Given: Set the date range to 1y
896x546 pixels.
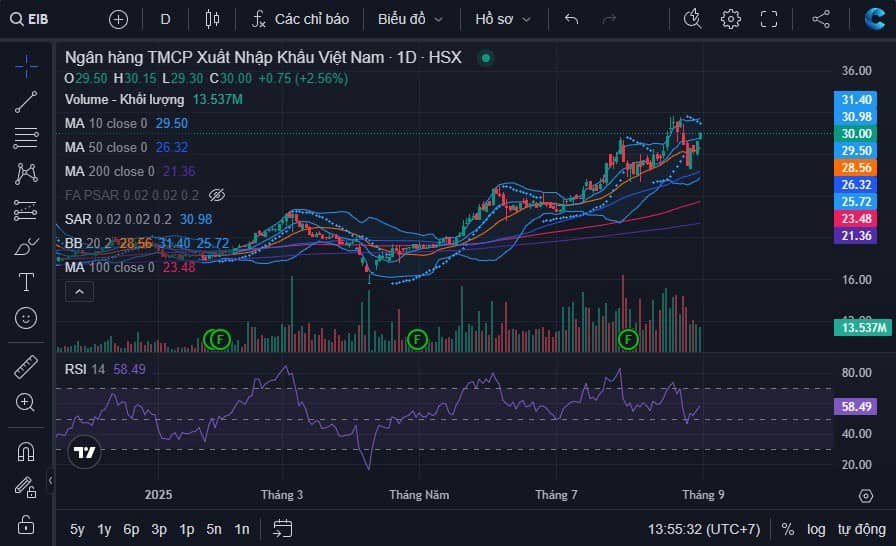Looking at the screenshot, I should click(104, 529).
